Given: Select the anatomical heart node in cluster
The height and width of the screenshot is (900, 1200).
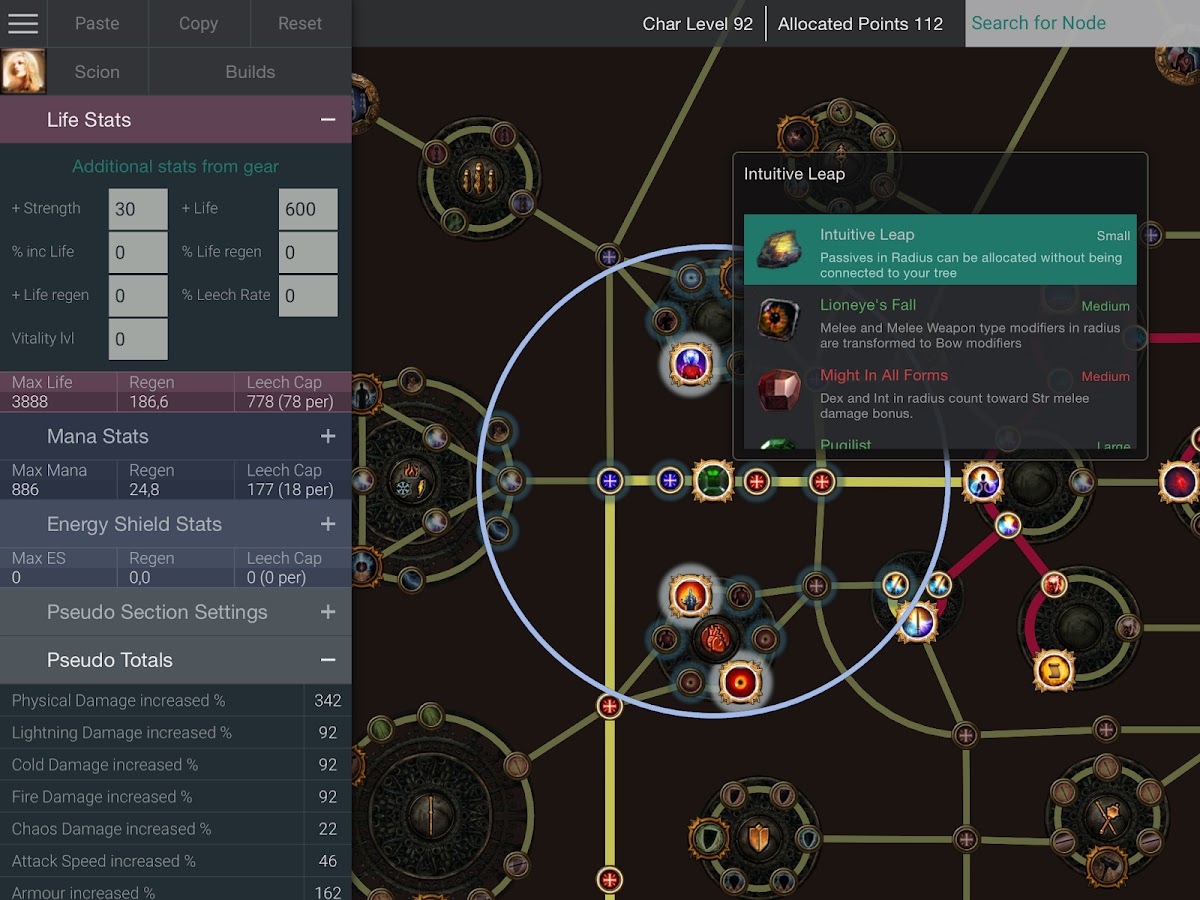Looking at the screenshot, I should pos(715,638).
